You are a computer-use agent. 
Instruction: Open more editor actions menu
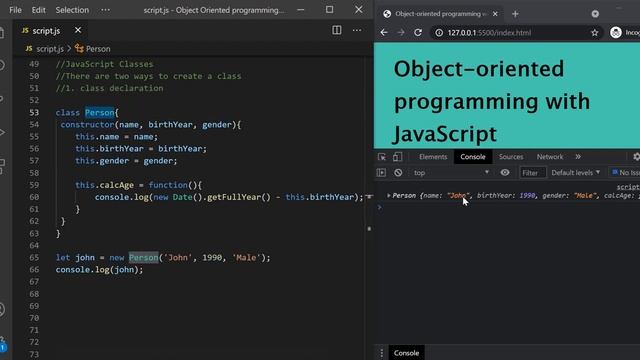357,30
